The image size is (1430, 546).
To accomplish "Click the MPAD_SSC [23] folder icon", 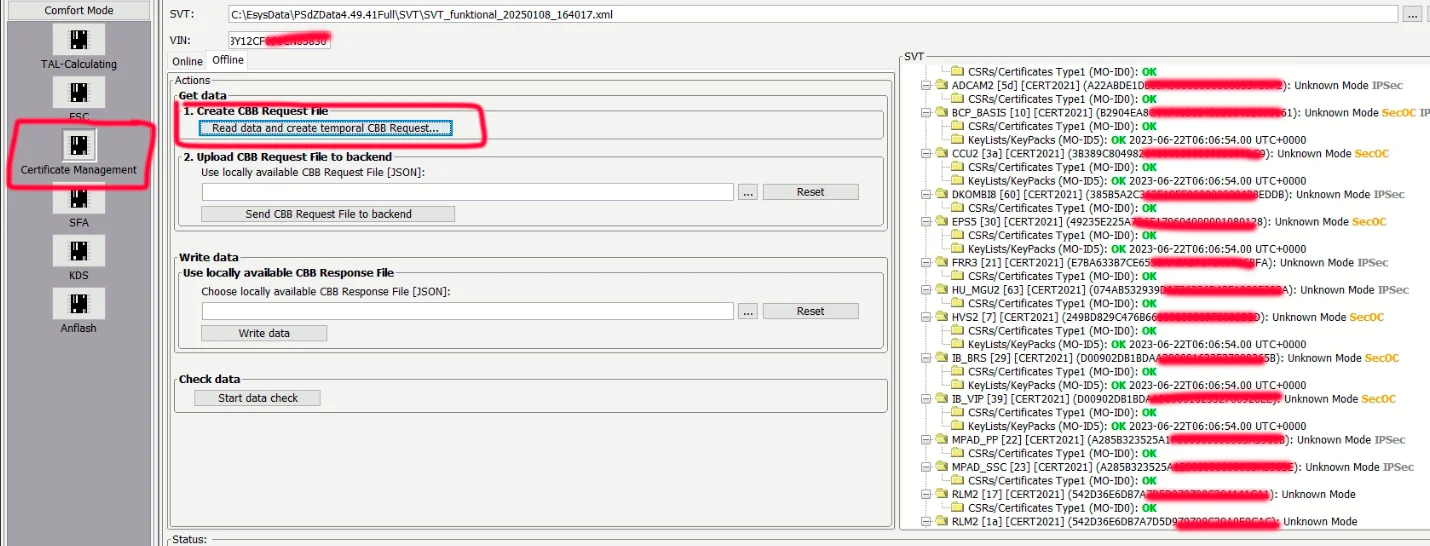I will pyautogui.click(x=941, y=467).
